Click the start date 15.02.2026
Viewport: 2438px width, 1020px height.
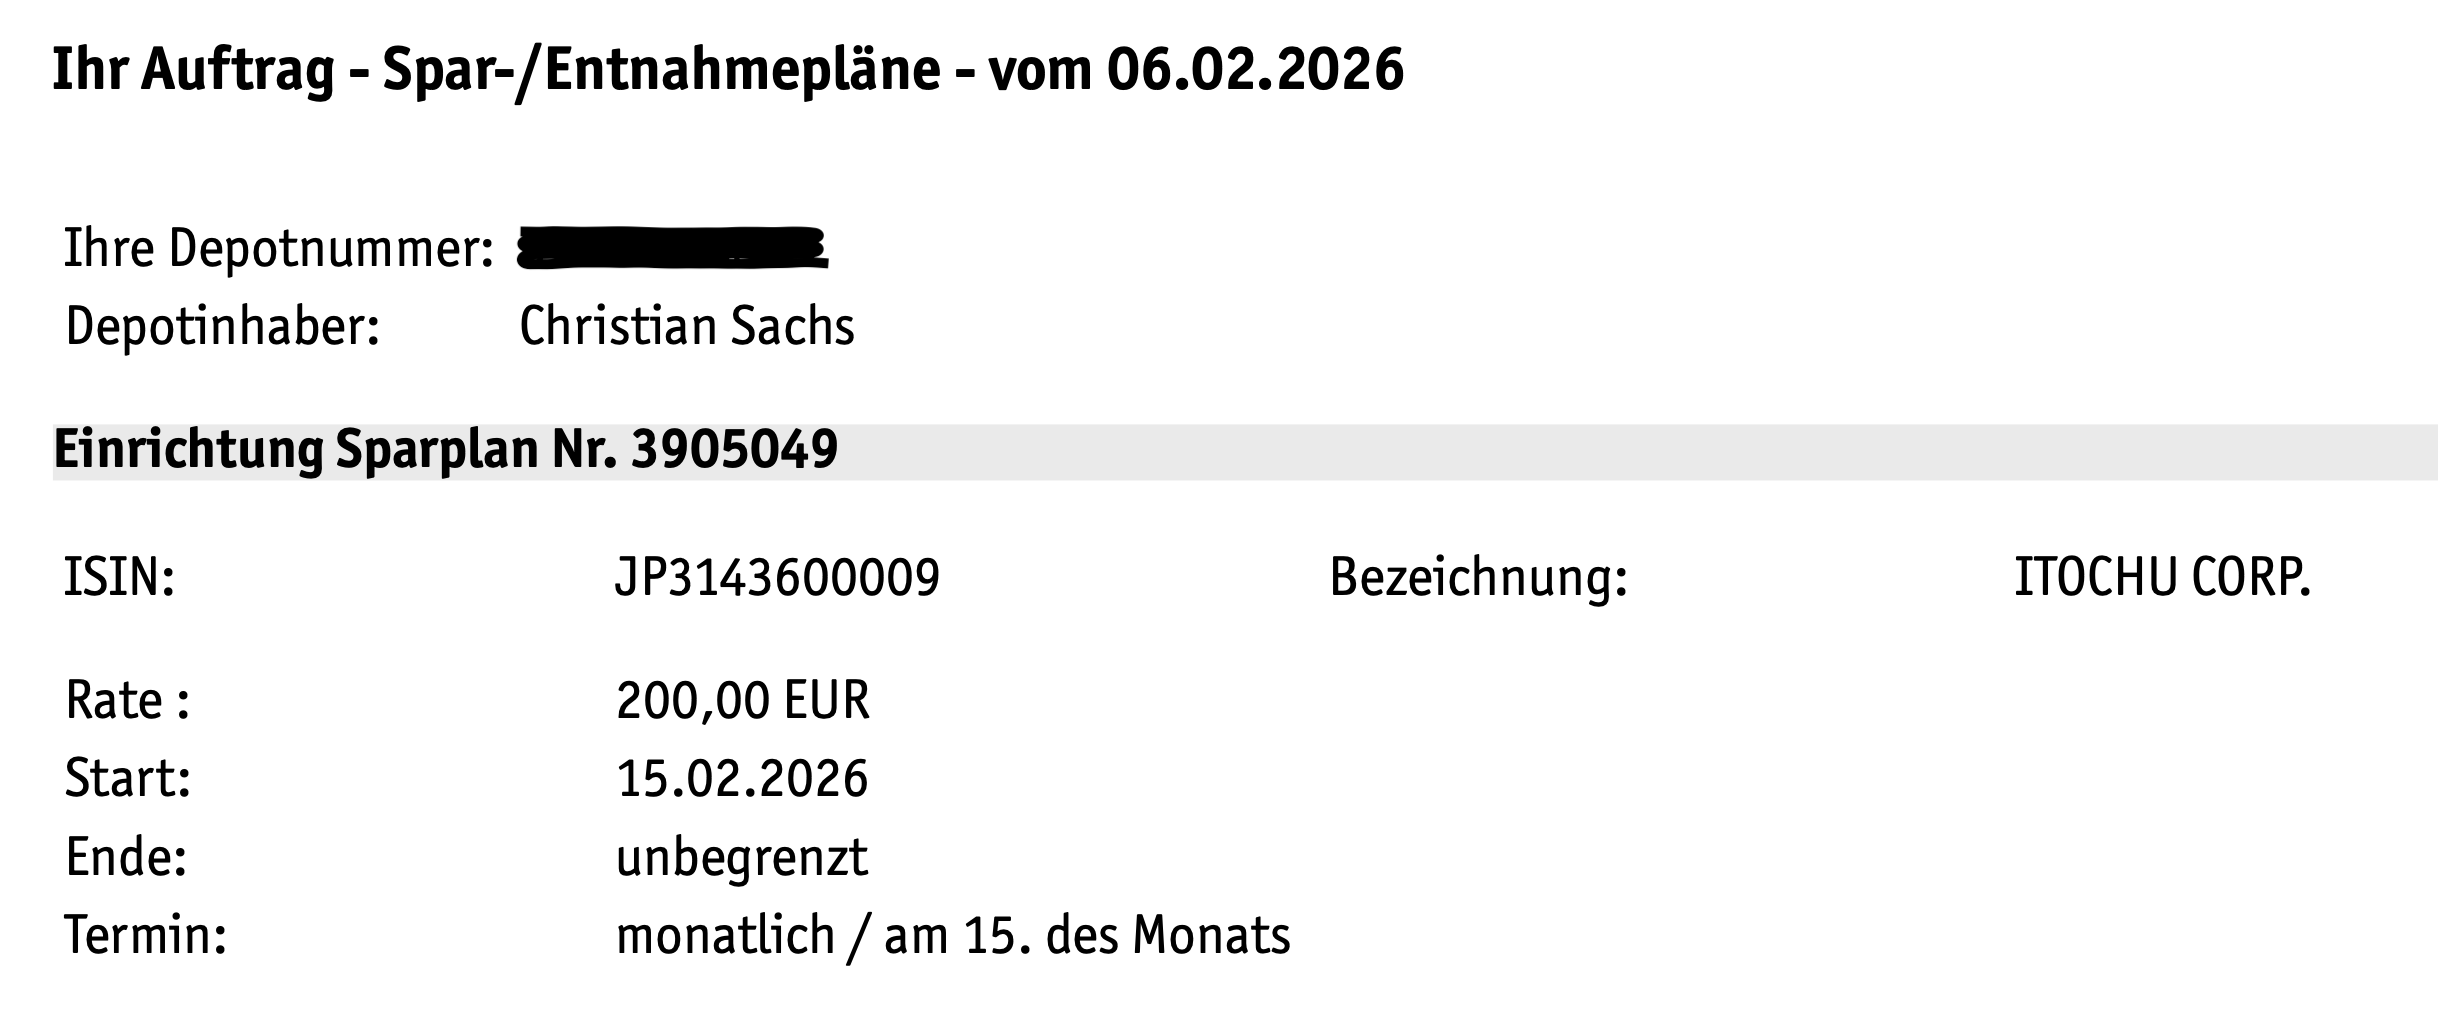[742, 778]
